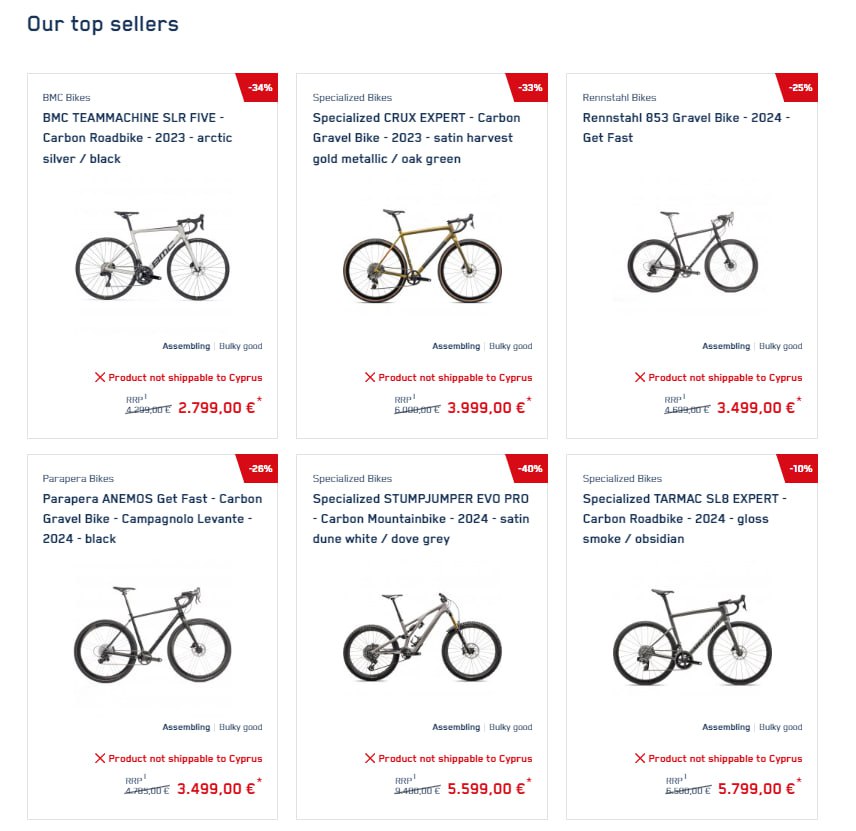
Task: Open Parapera ANEMOS Get Fast title
Action: tap(152, 519)
